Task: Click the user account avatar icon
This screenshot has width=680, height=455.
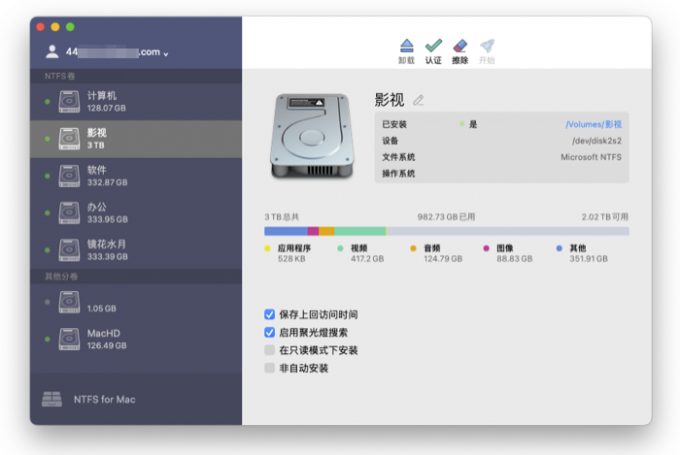Action: [52, 52]
